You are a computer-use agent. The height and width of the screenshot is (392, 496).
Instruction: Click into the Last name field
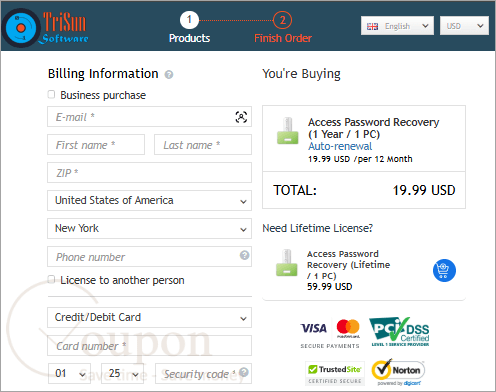[x=203, y=145]
